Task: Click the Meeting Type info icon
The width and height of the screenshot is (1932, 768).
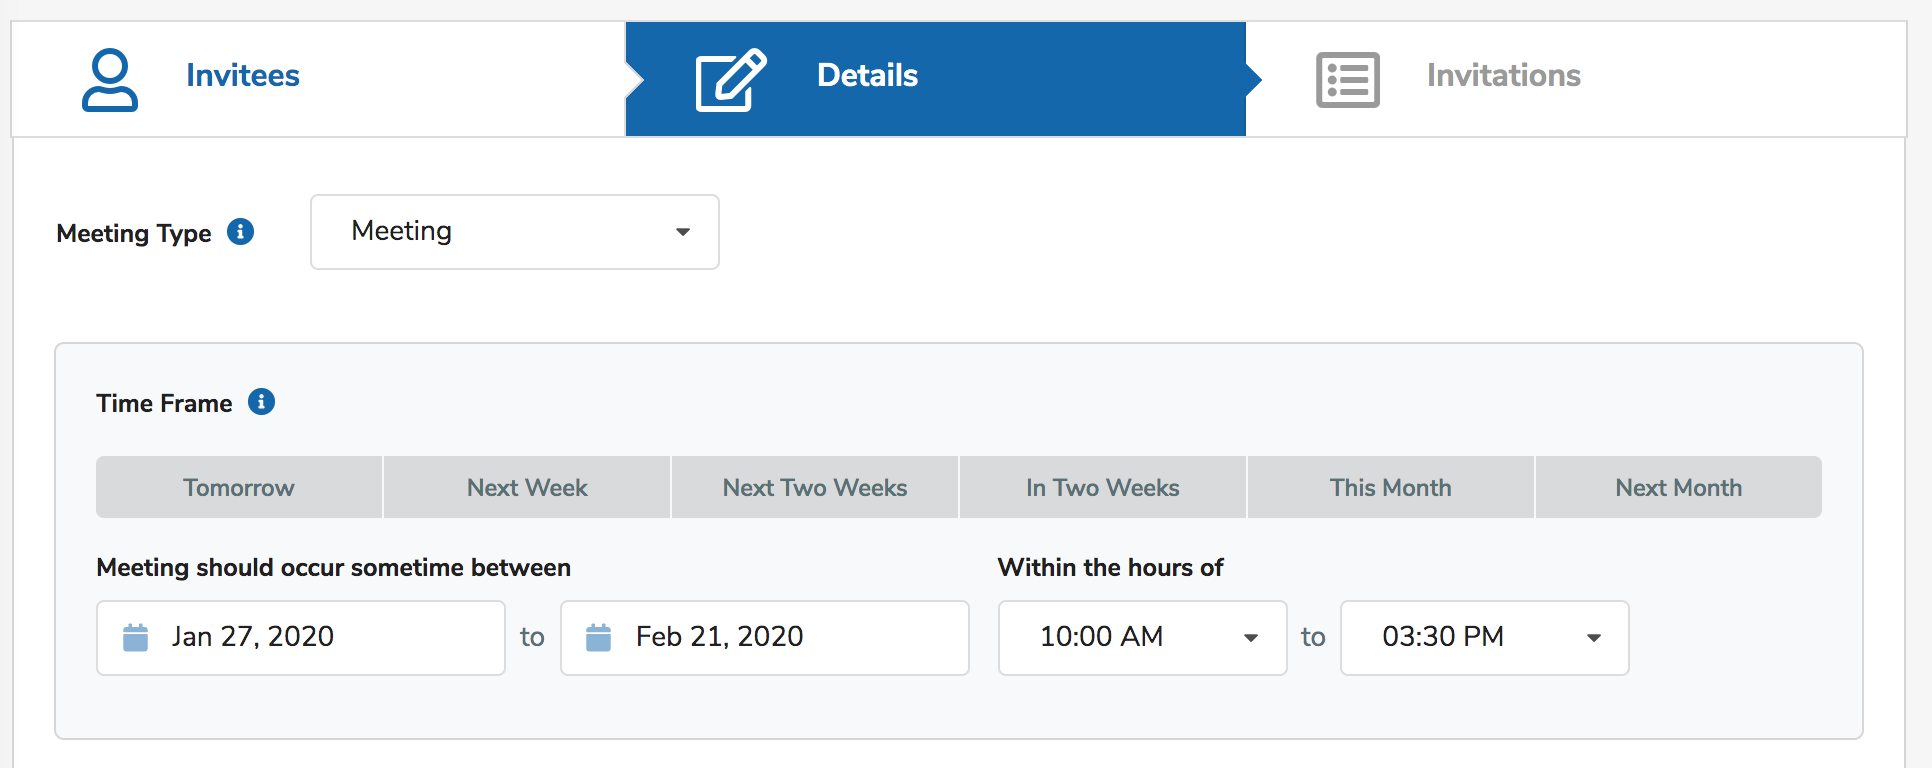Action: (241, 232)
